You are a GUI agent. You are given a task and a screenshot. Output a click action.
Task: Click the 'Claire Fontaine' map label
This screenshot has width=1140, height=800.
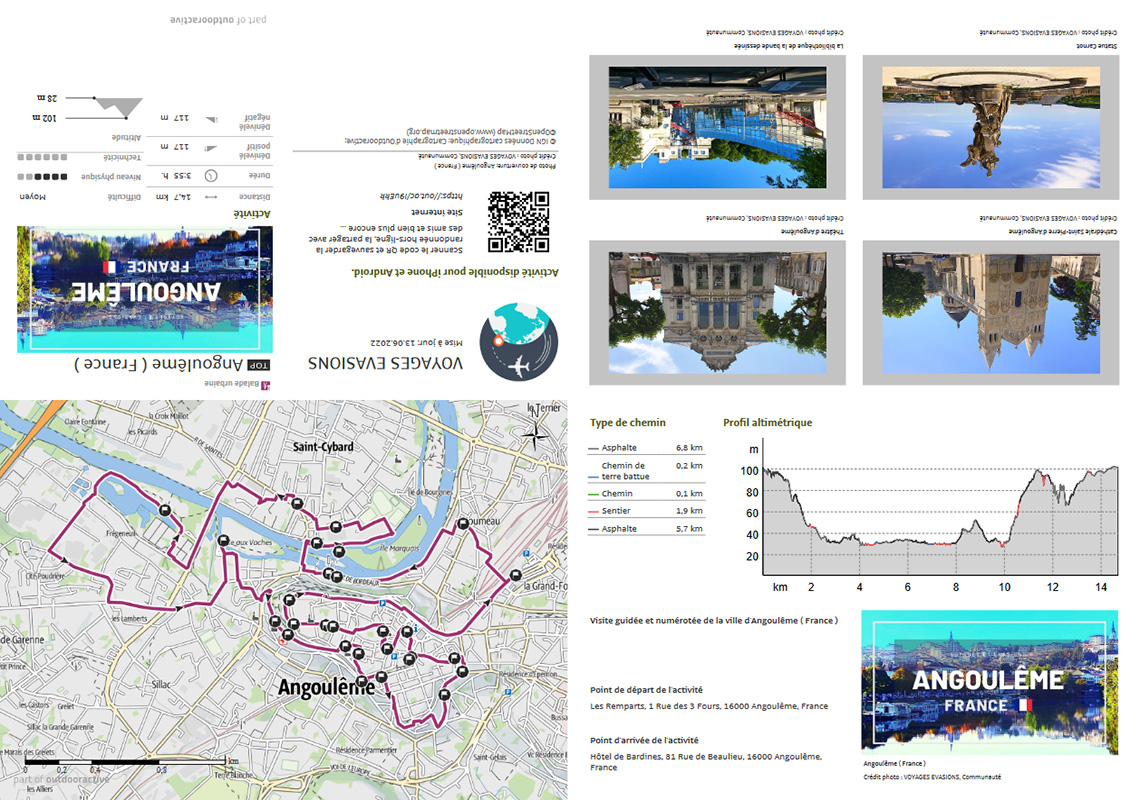pyautogui.click(x=85, y=422)
